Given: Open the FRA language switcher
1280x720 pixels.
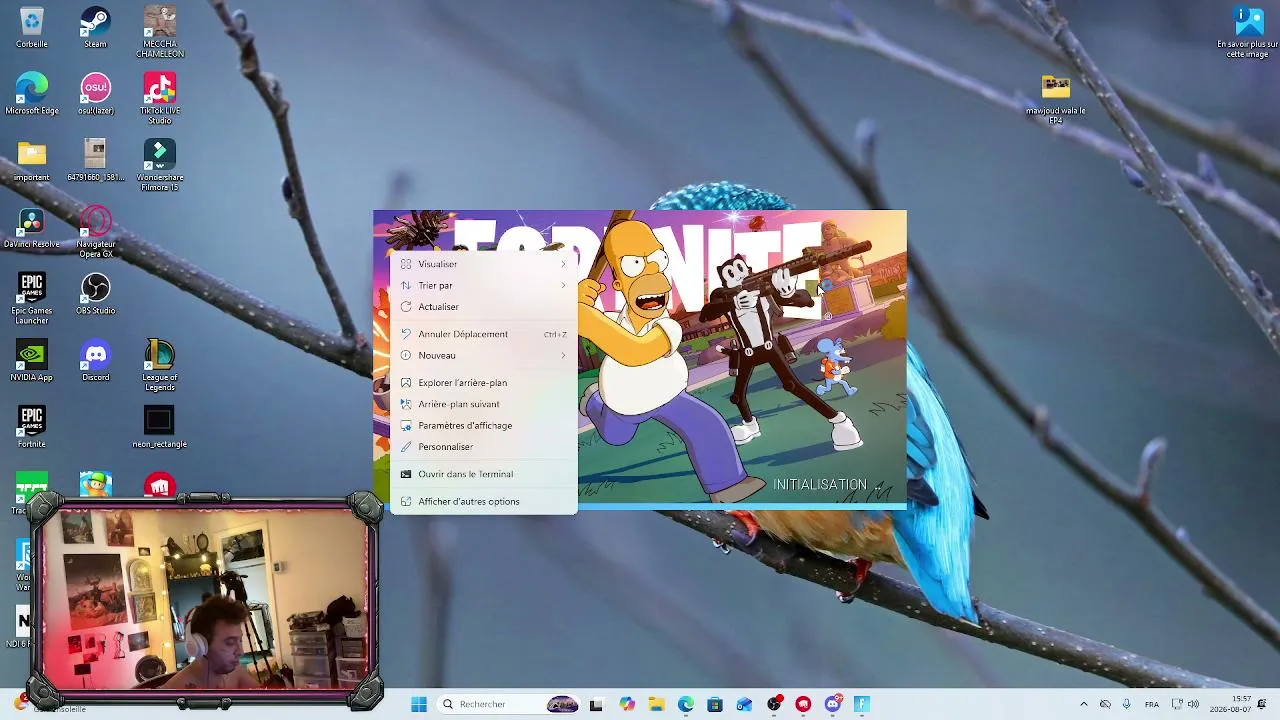Looking at the screenshot, I should click(1152, 704).
